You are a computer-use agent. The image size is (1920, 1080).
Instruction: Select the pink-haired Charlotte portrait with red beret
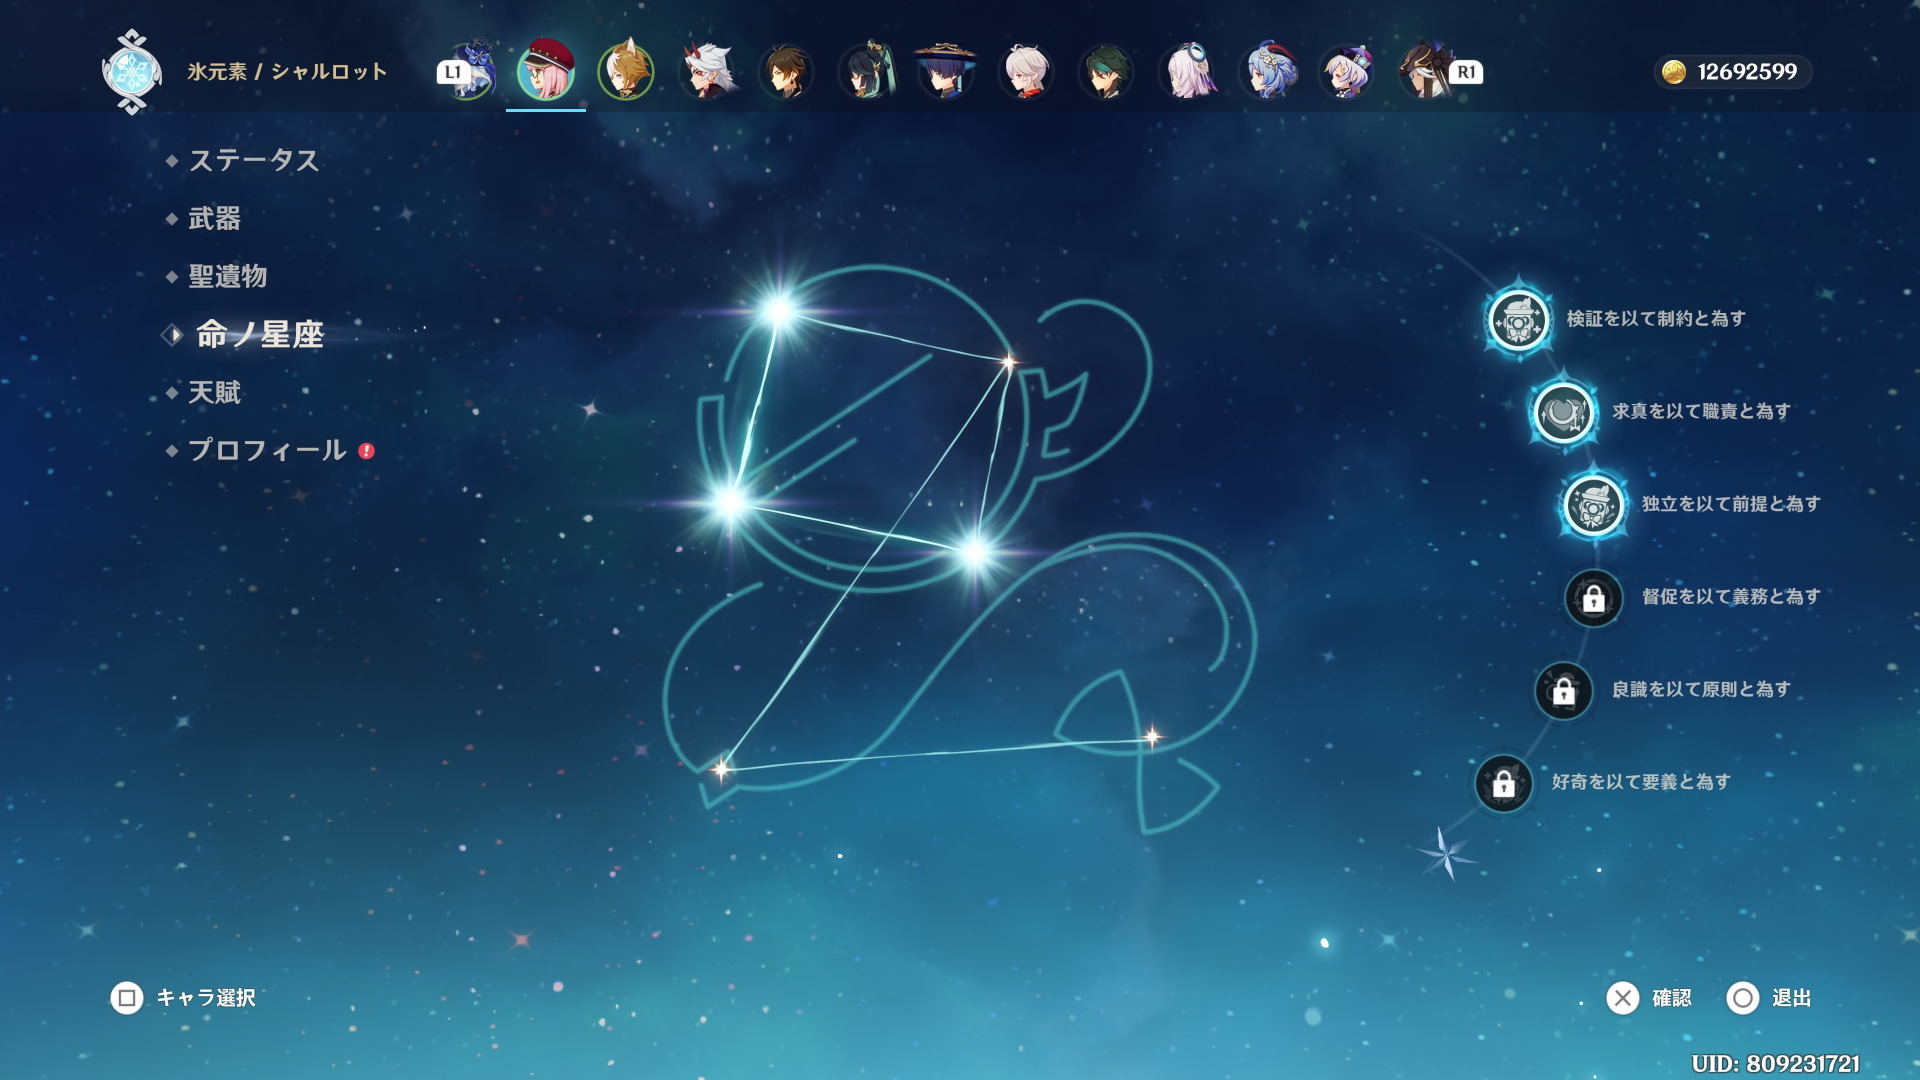coord(546,71)
